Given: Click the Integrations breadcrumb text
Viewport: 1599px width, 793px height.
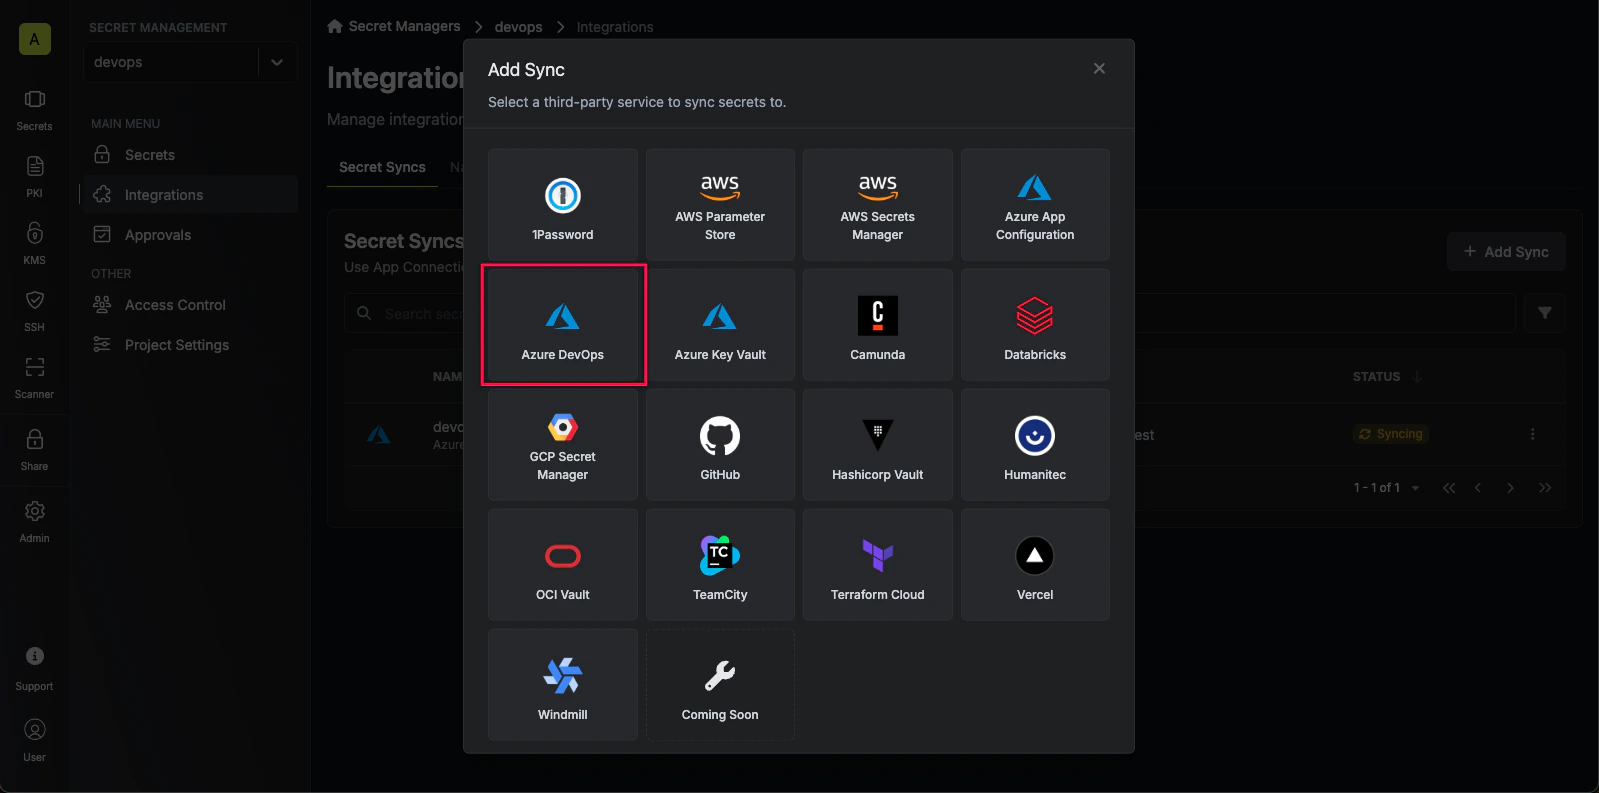Looking at the screenshot, I should [615, 27].
